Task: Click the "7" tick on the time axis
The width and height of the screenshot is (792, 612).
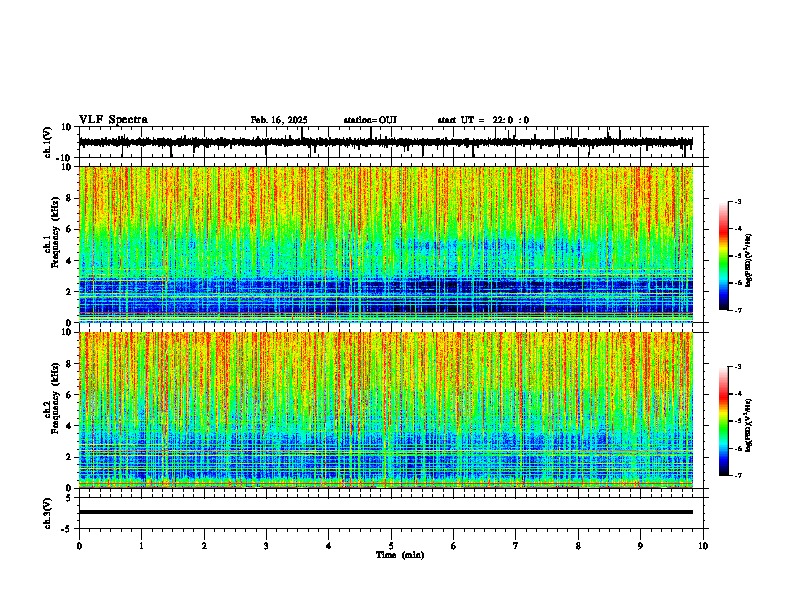Action: coord(516,546)
